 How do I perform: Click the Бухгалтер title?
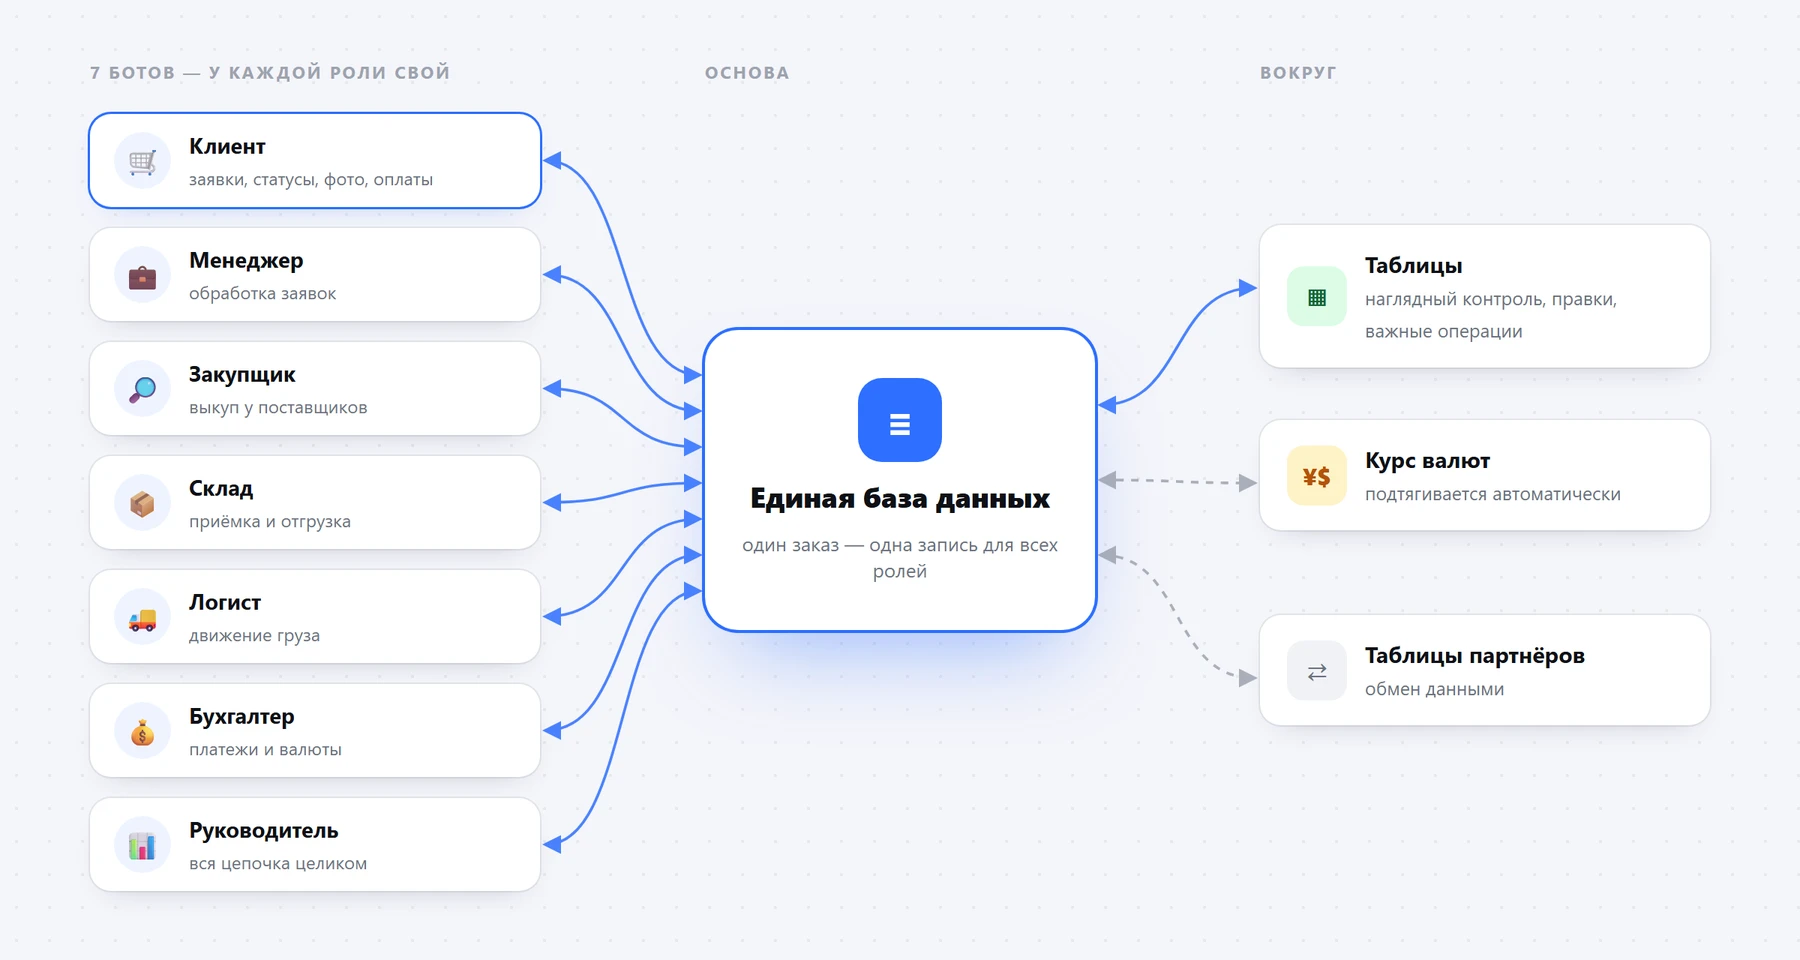pos(242,717)
